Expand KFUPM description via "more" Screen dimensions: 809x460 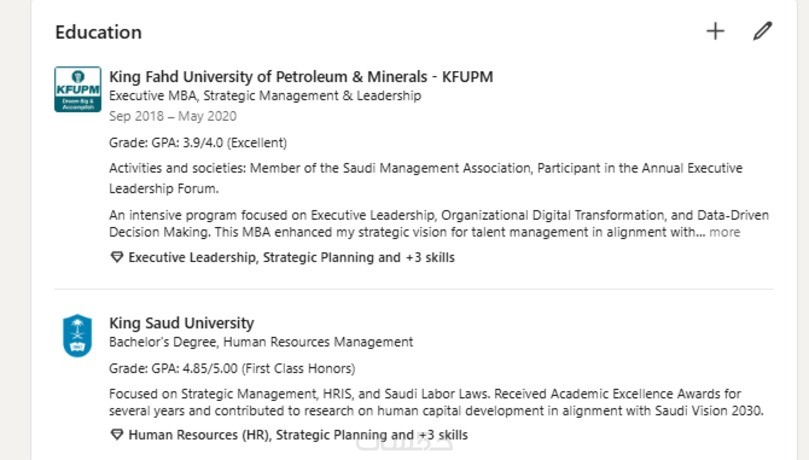coord(725,232)
